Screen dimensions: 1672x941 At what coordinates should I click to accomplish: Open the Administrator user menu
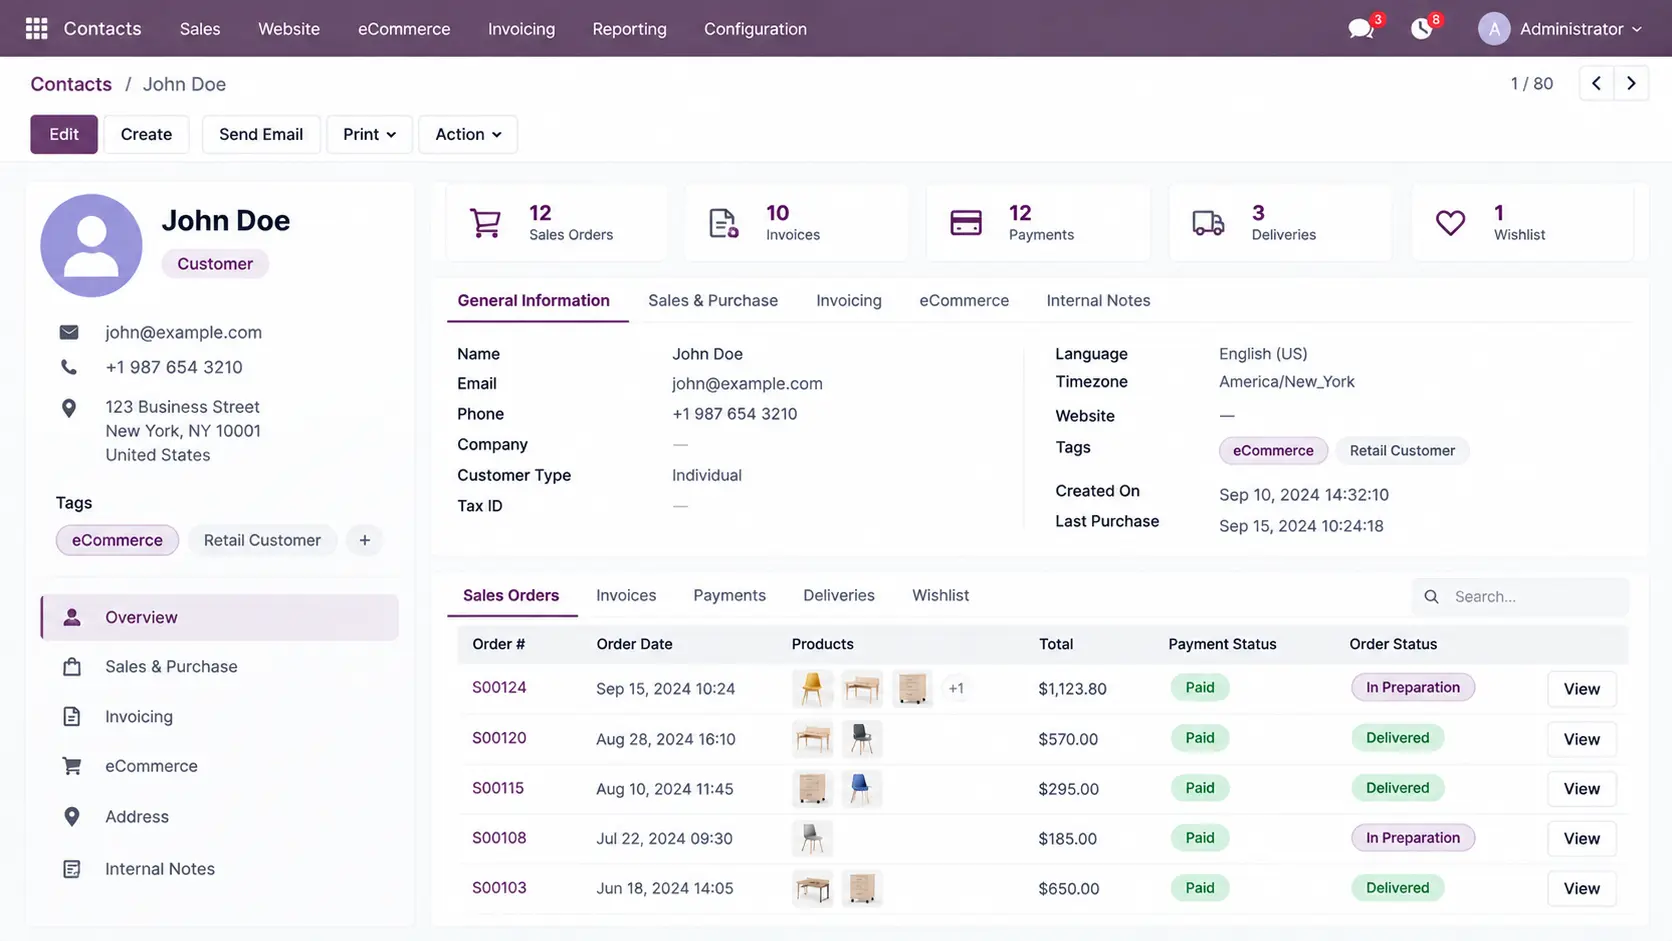1560,29
